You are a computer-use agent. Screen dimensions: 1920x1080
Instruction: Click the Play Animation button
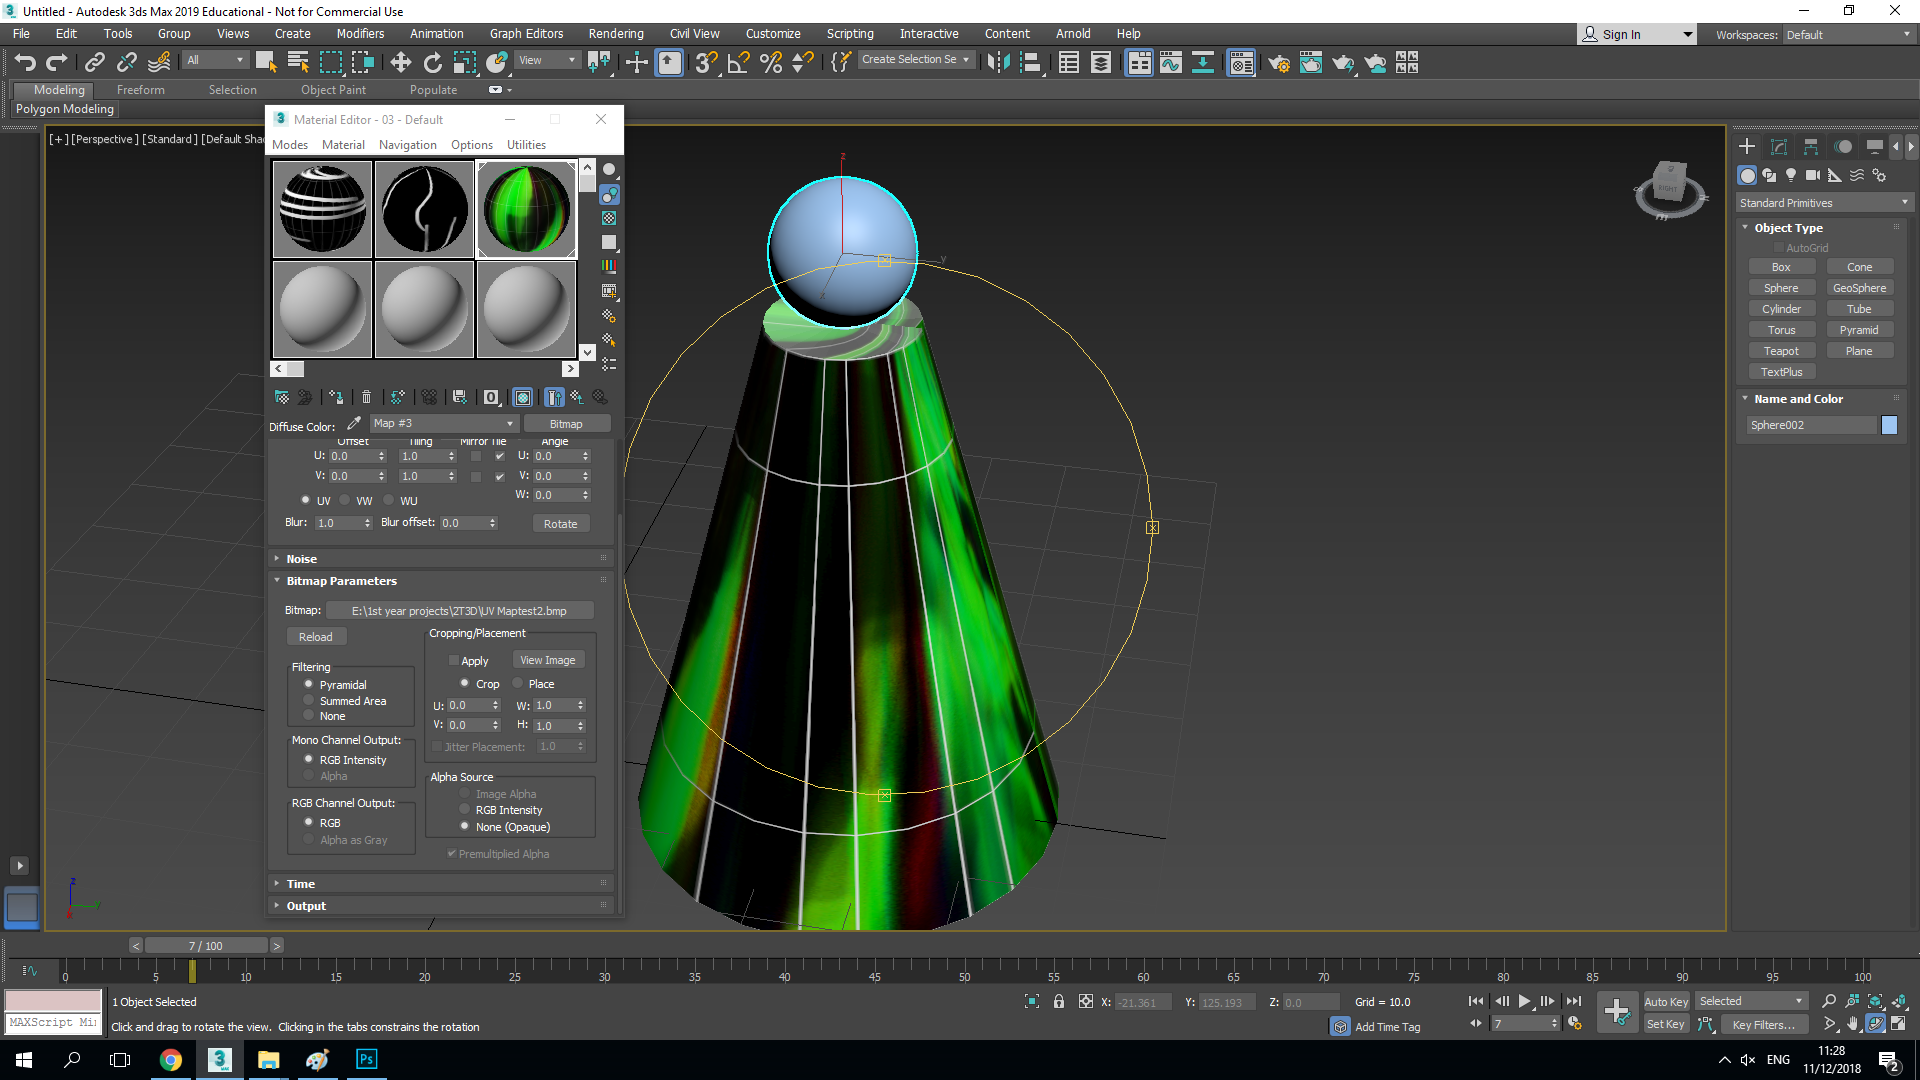1524,1001
